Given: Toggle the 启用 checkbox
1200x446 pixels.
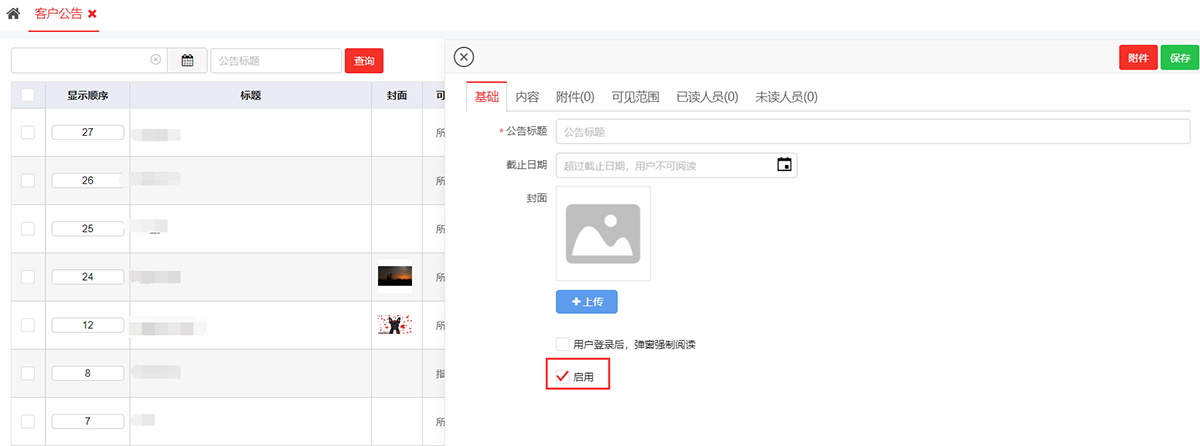Looking at the screenshot, I should tap(562, 376).
